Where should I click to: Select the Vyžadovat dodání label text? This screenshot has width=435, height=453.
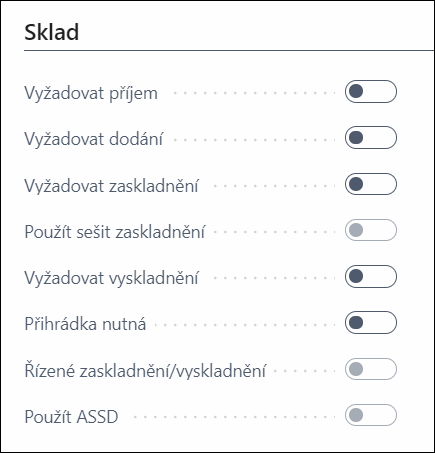(x=94, y=139)
